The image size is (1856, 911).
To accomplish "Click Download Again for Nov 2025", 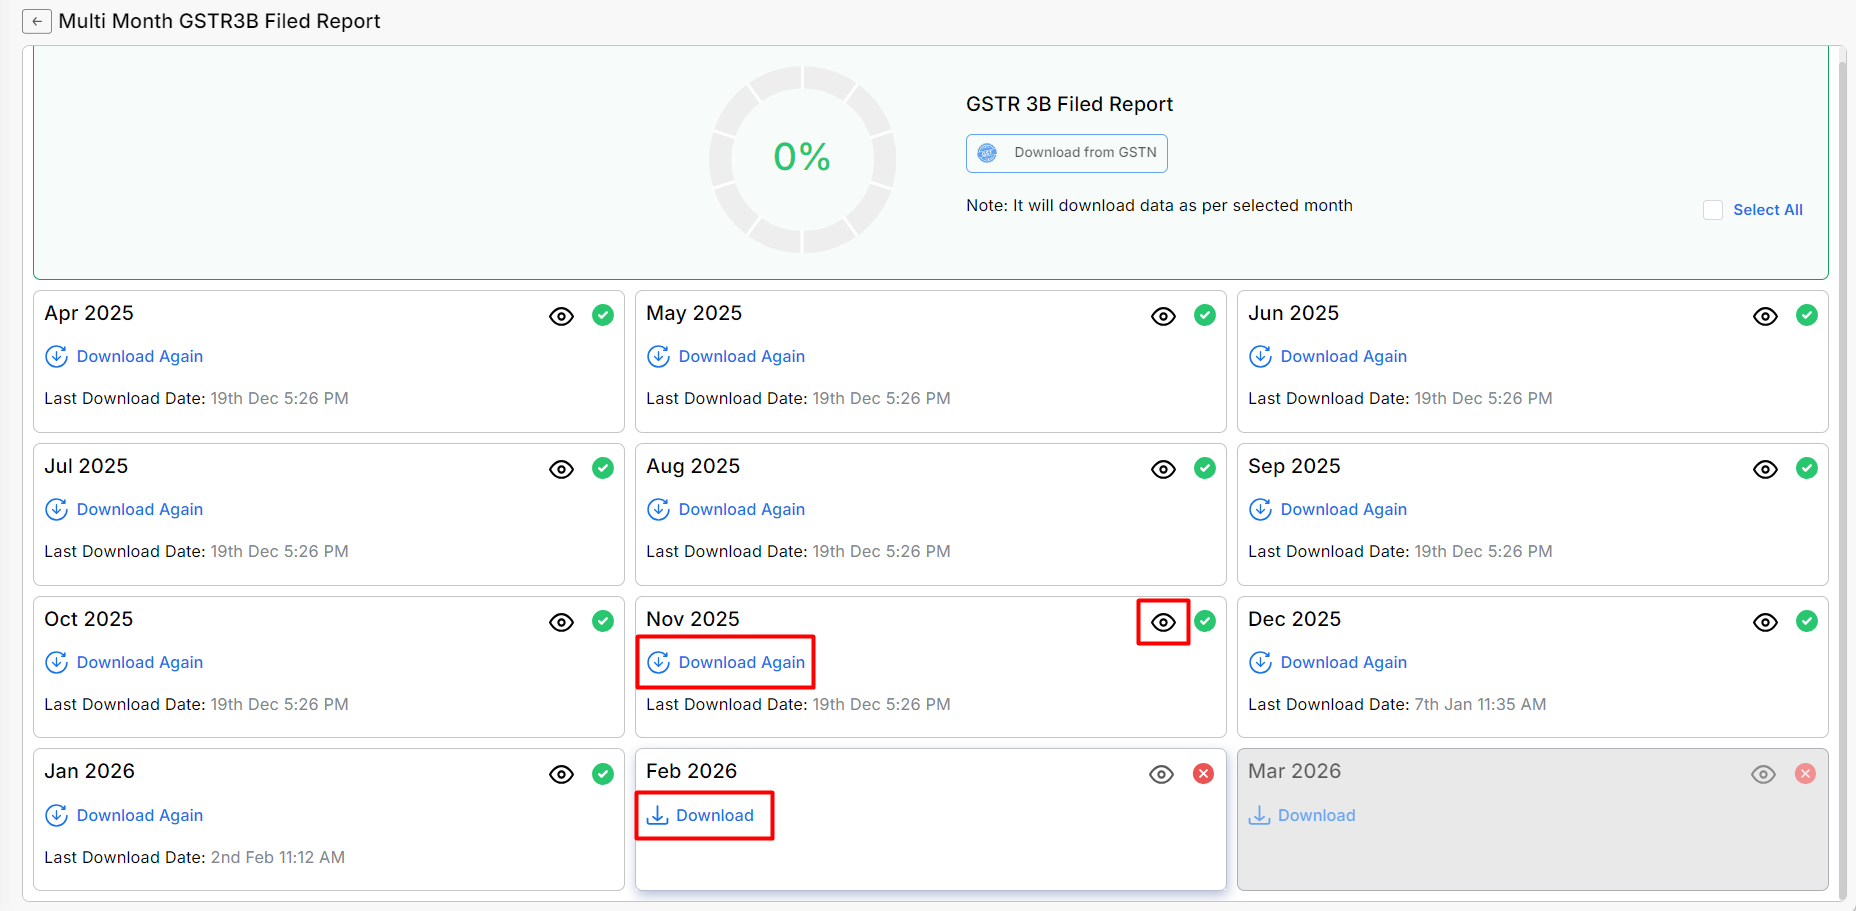I will [x=726, y=663].
